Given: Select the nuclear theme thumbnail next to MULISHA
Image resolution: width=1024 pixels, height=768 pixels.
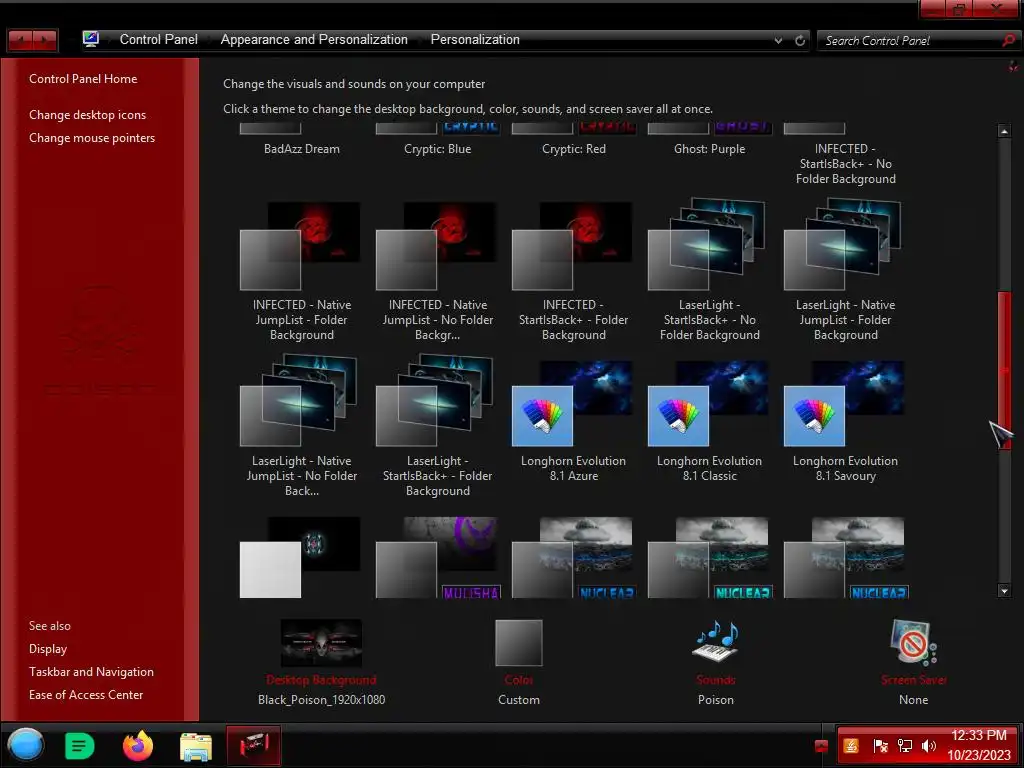Looking at the screenshot, I should [573, 557].
